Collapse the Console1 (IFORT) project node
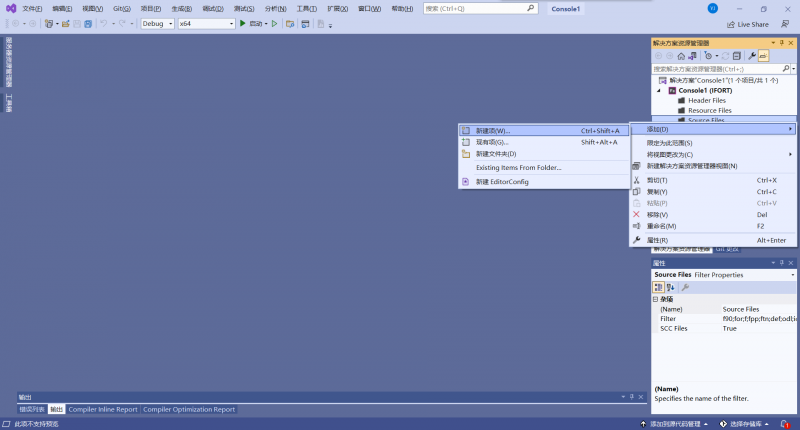Screen dimensions: 800x430 tap(659, 90)
